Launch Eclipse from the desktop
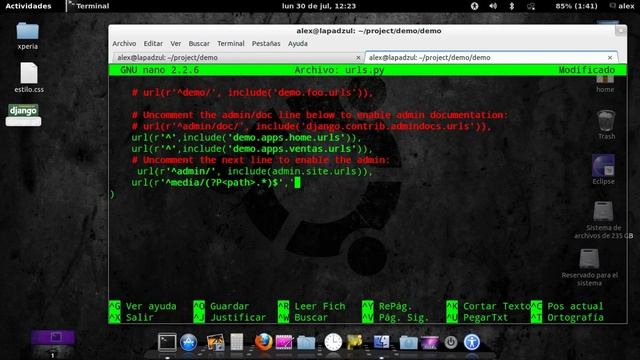The width and height of the screenshot is (640, 360). click(x=603, y=169)
